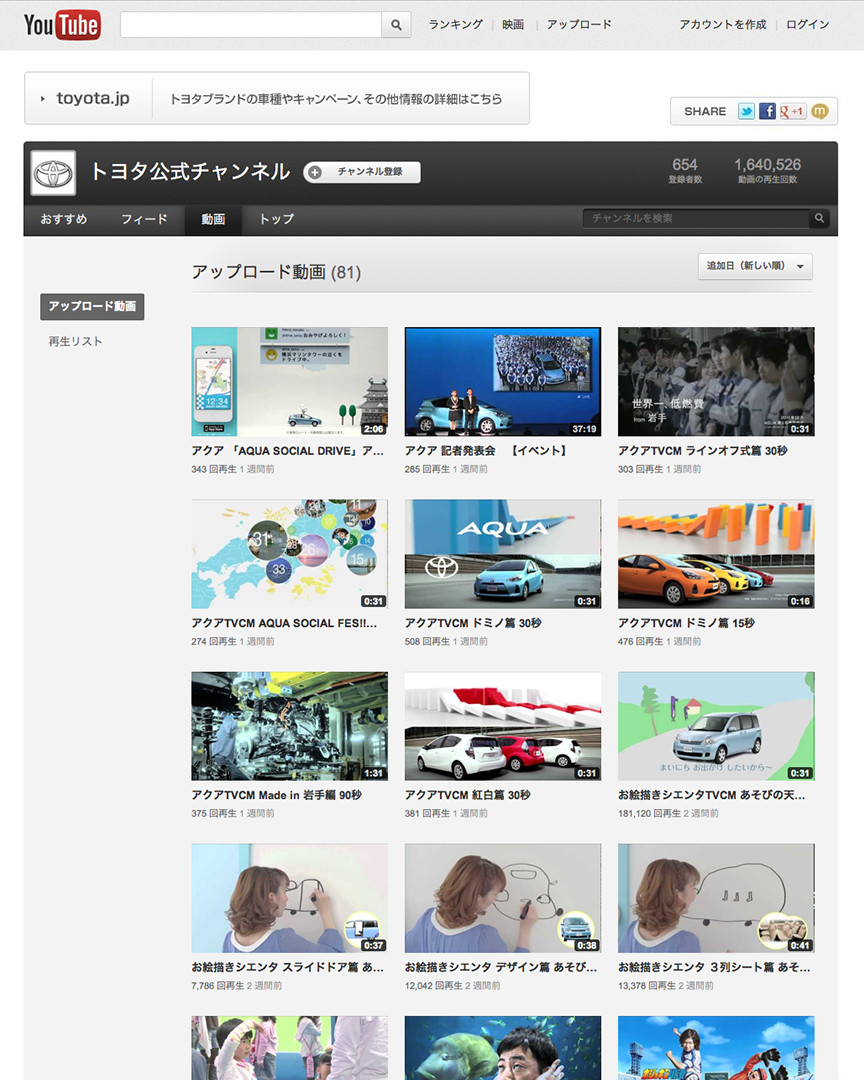Share via Google +1 icon
This screenshot has height=1080, width=864.
point(792,111)
